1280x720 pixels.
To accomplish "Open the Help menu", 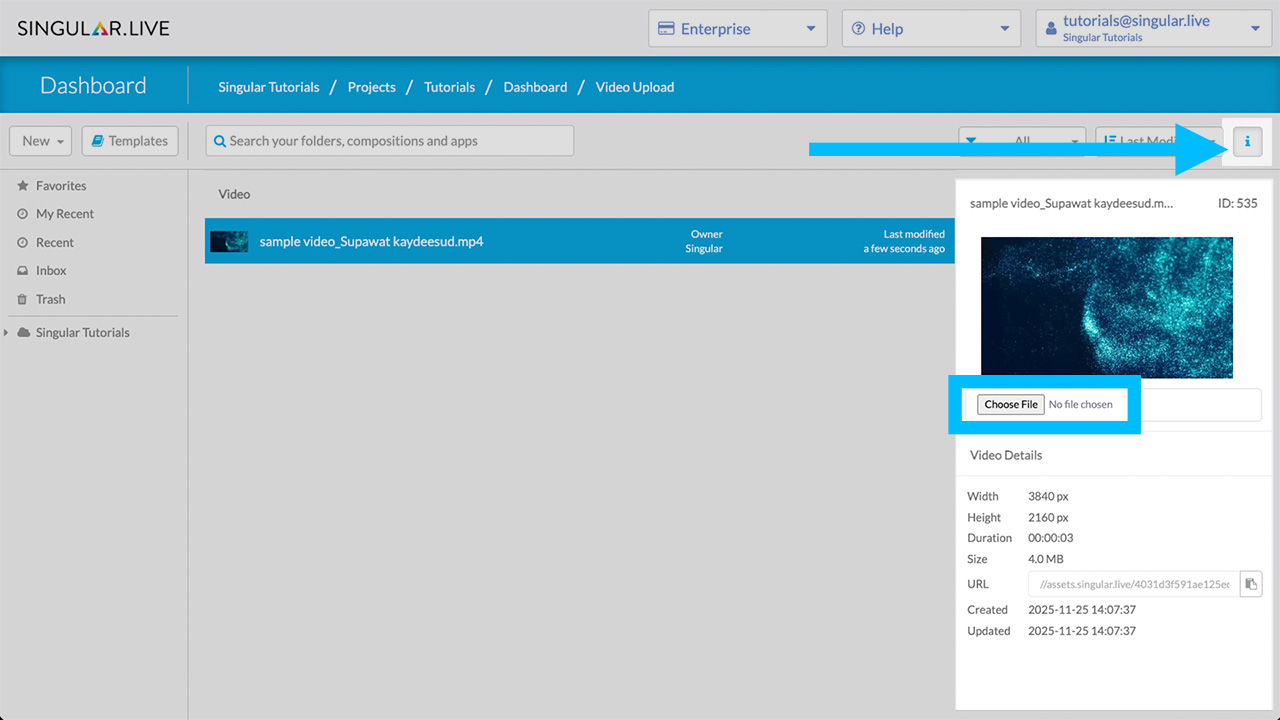I will click(x=930, y=28).
